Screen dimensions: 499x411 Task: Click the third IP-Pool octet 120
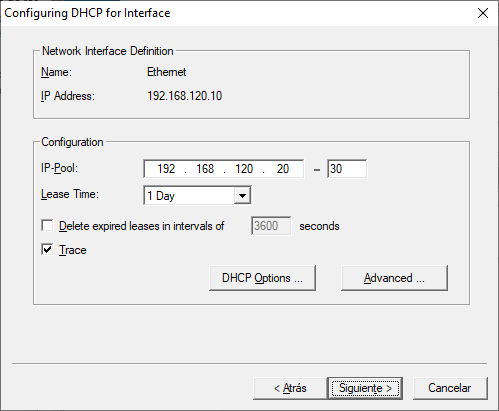pos(244,169)
